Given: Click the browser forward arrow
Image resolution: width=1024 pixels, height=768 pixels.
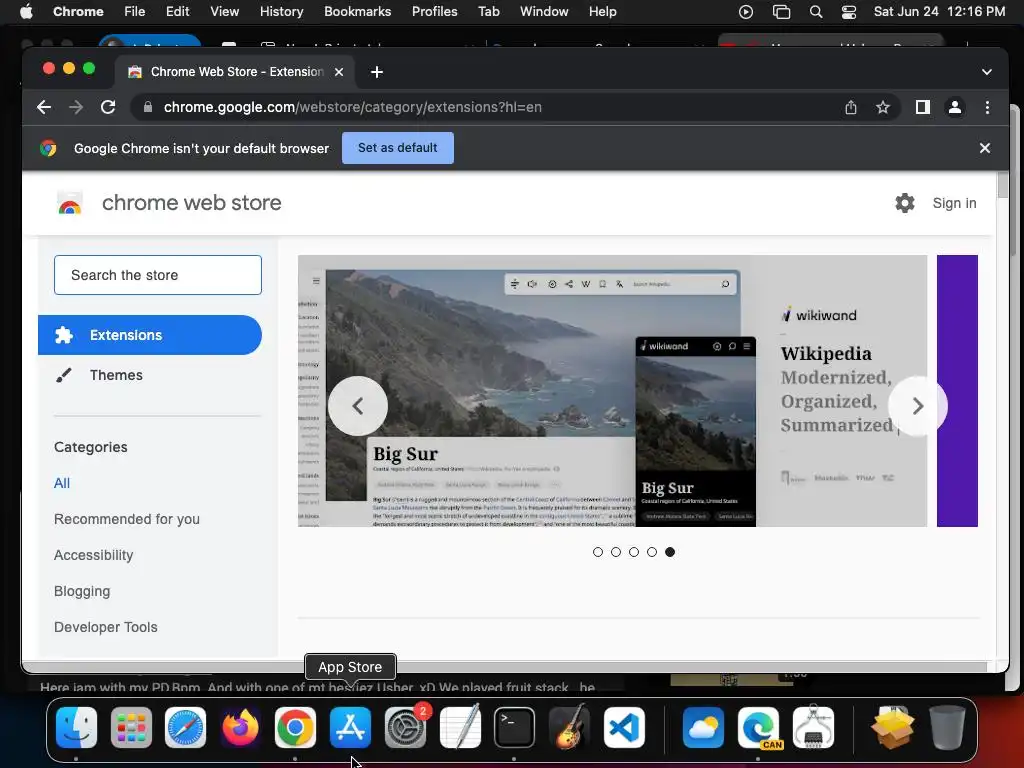Looking at the screenshot, I should [76, 107].
